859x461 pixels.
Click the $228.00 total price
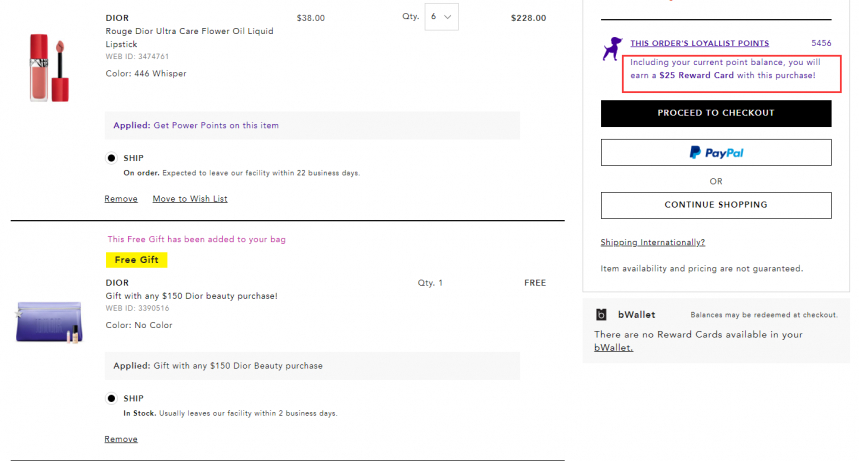[528, 18]
